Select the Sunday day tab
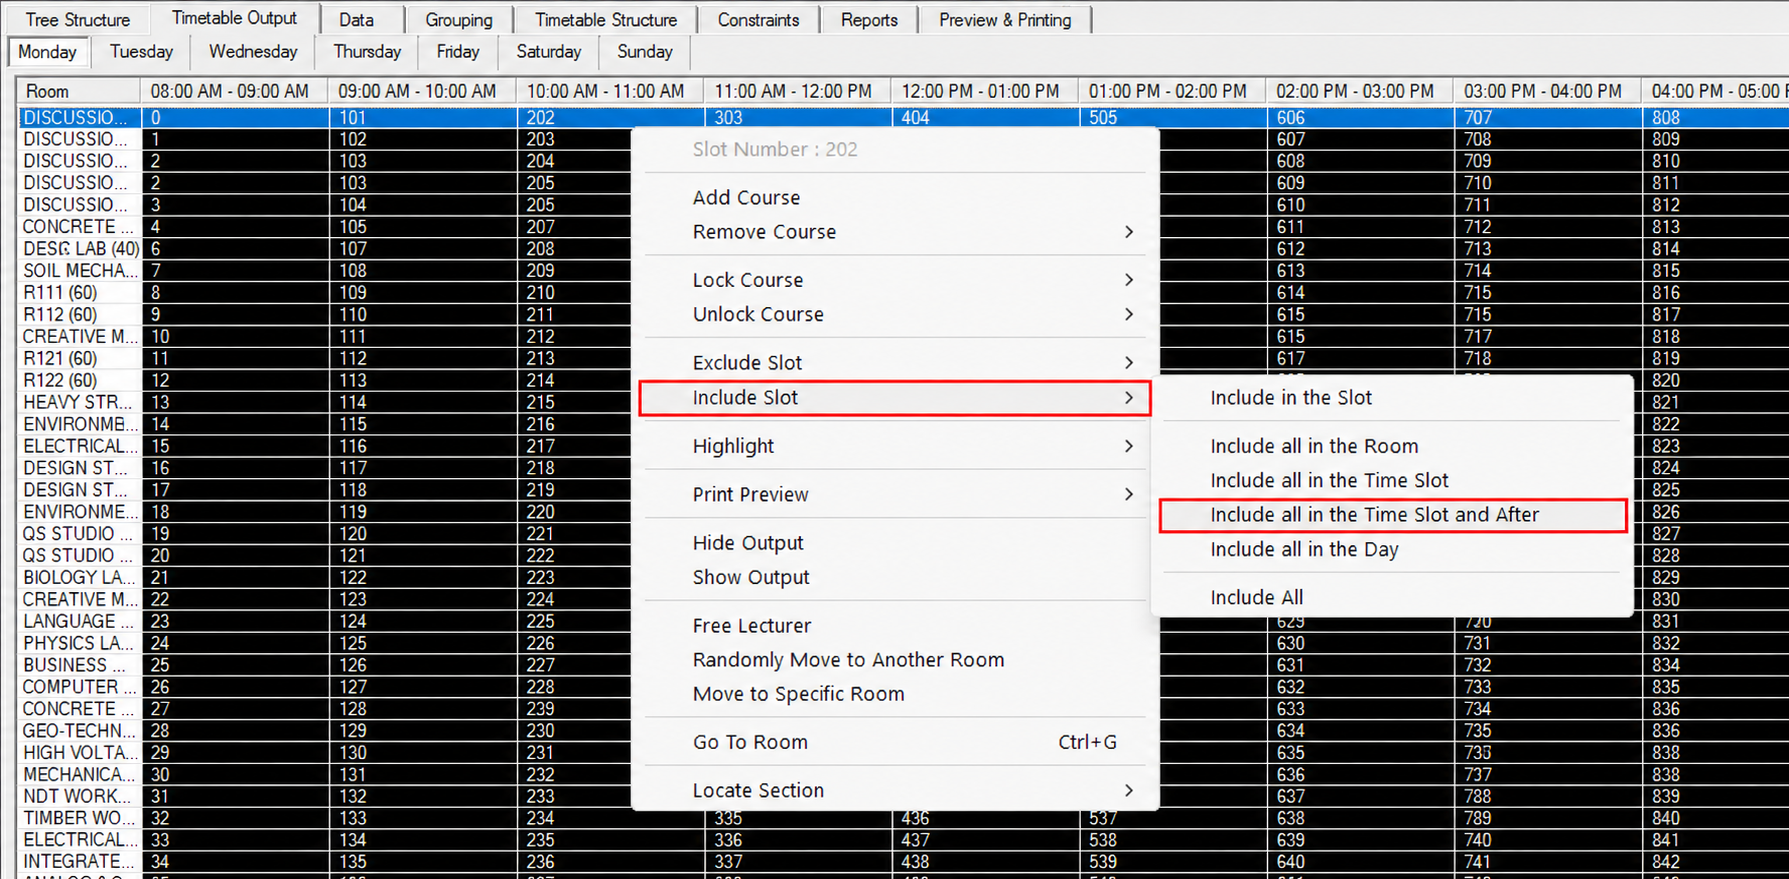Image resolution: width=1789 pixels, height=879 pixels. [x=644, y=52]
